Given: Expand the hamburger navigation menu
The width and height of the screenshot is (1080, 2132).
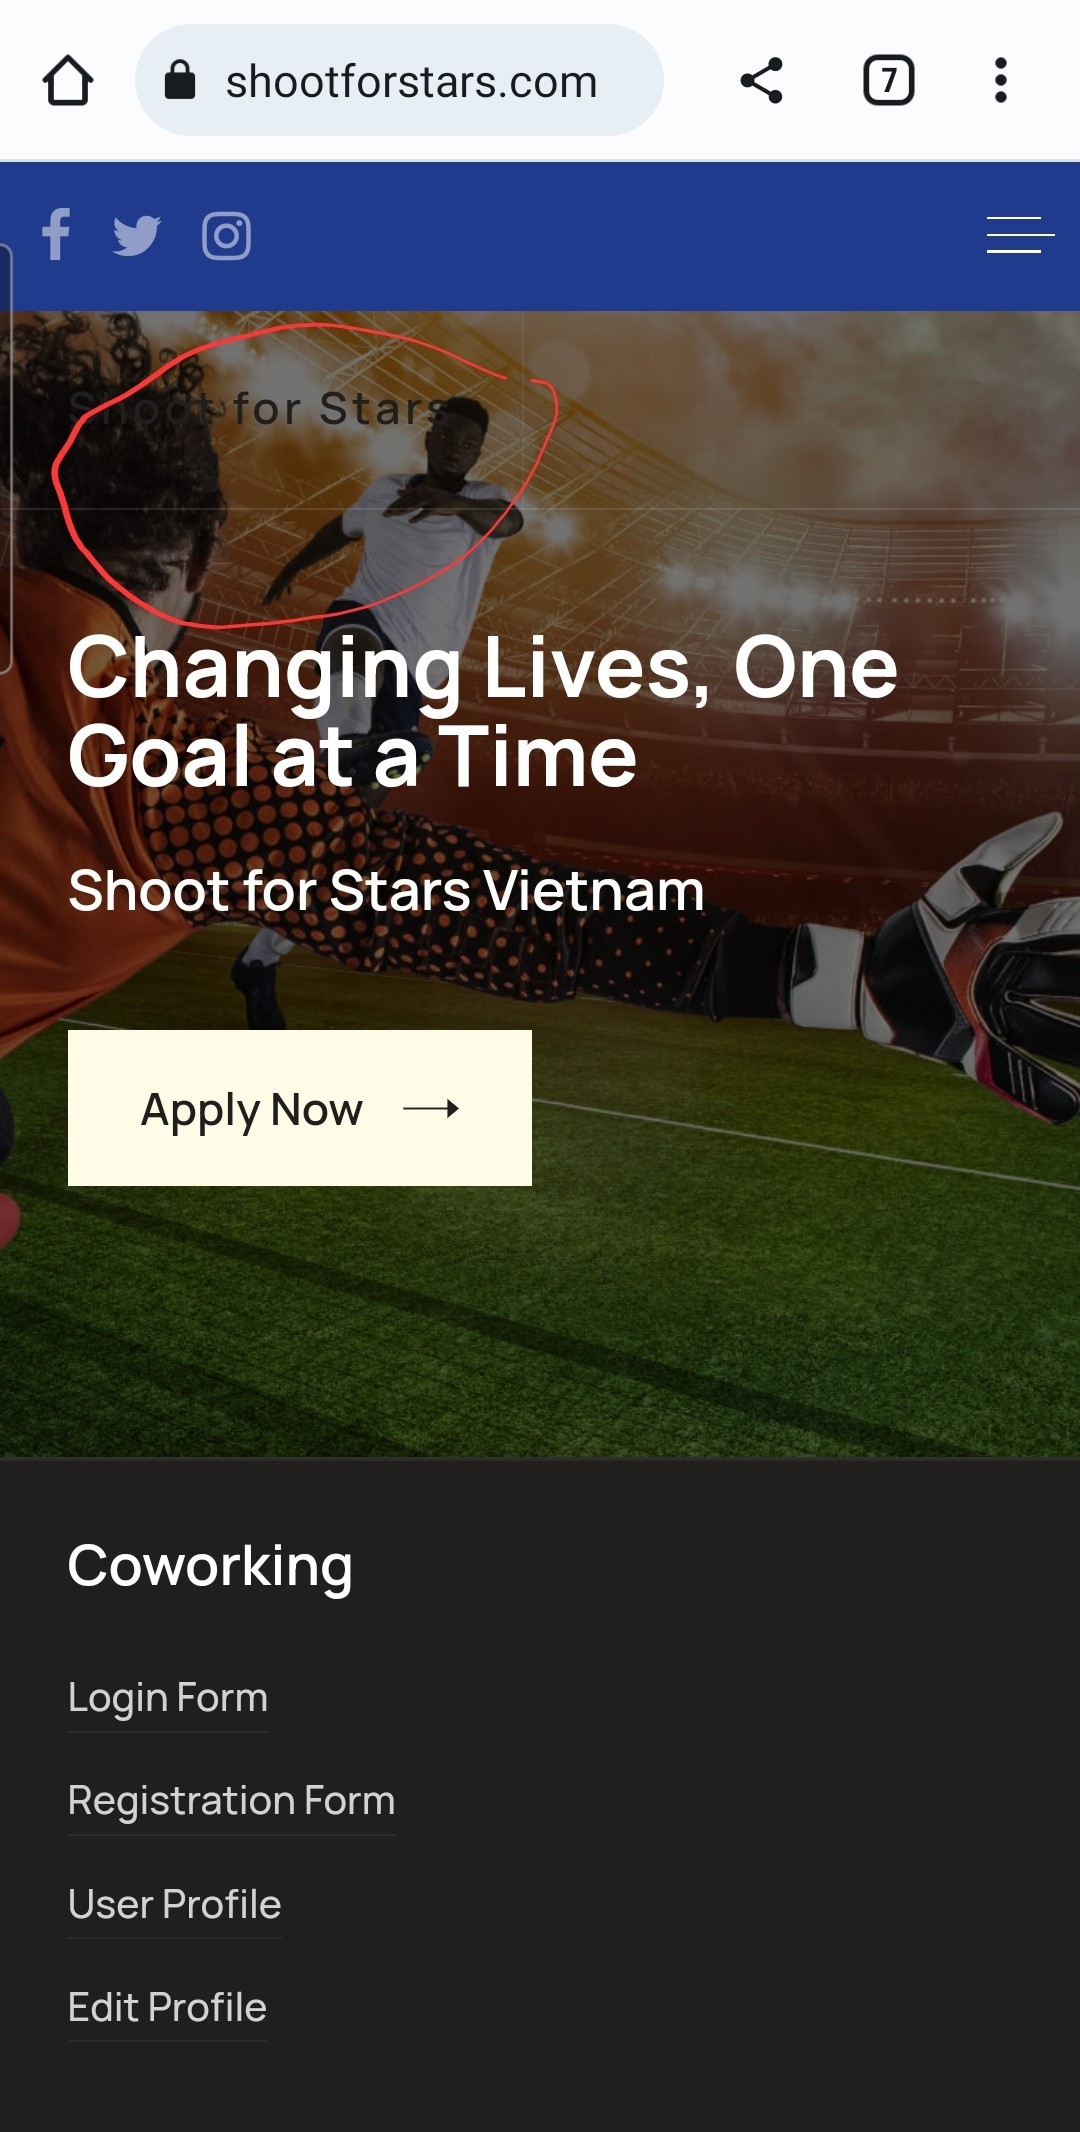Looking at the screenshot, I should point(1020,235).
